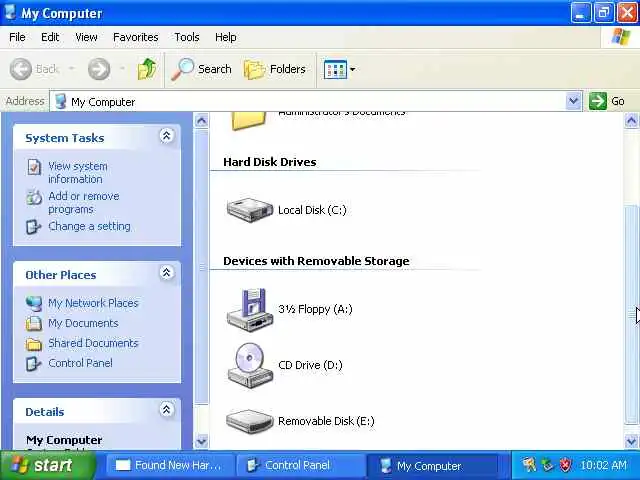640x480 pixels.
Task: Open My Documents link in Other Places
Action: pos(83,323)
